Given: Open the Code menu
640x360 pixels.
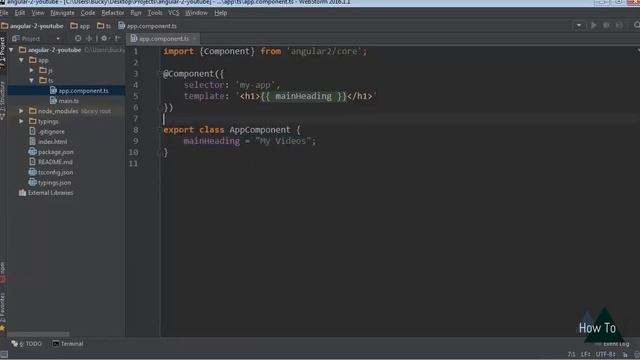Looking at the screenshot, I should (88, 13).
